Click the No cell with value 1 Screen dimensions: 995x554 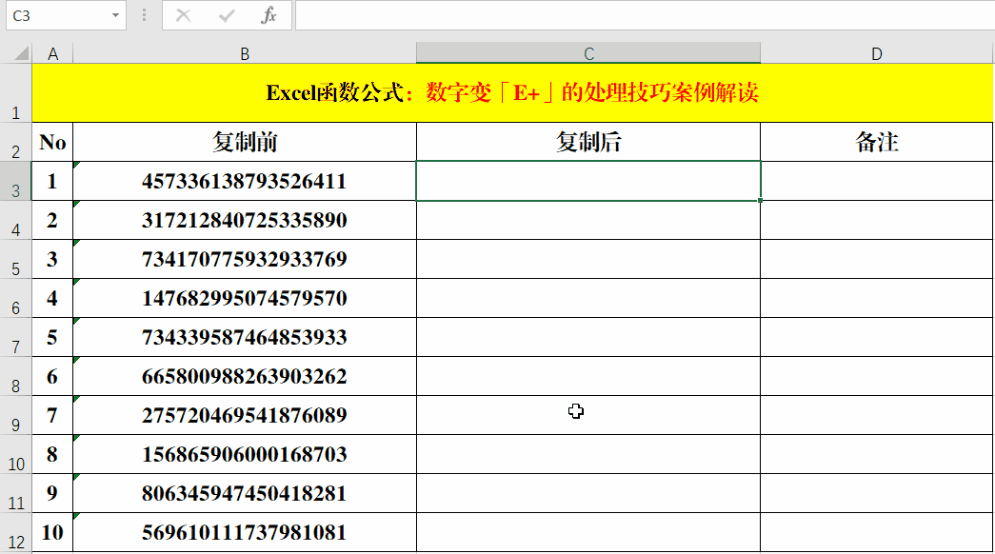point(53,181)
